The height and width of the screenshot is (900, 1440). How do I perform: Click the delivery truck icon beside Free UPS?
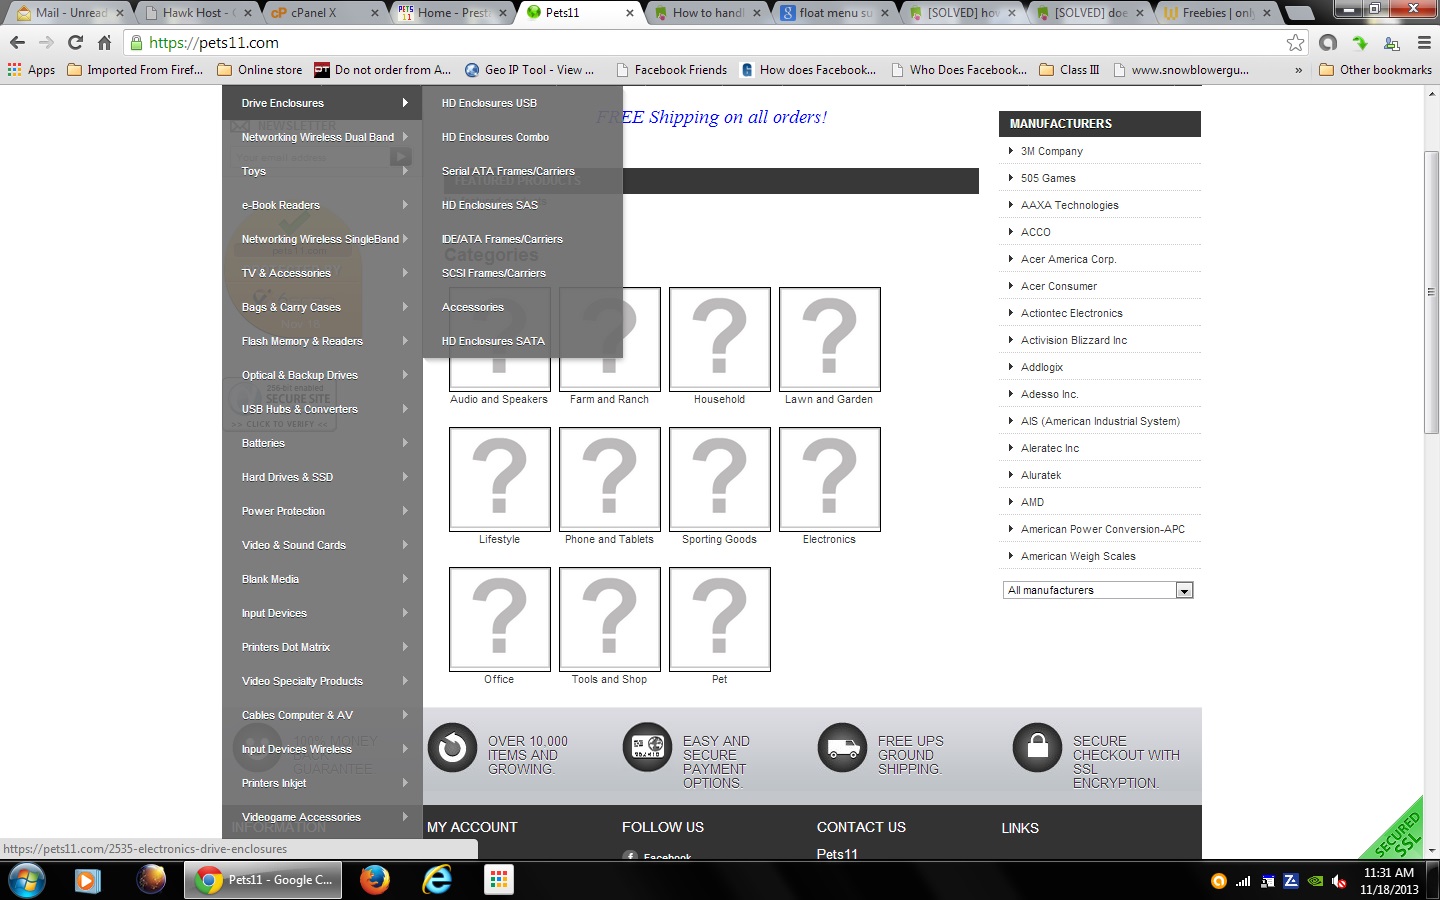pos(843,747)
